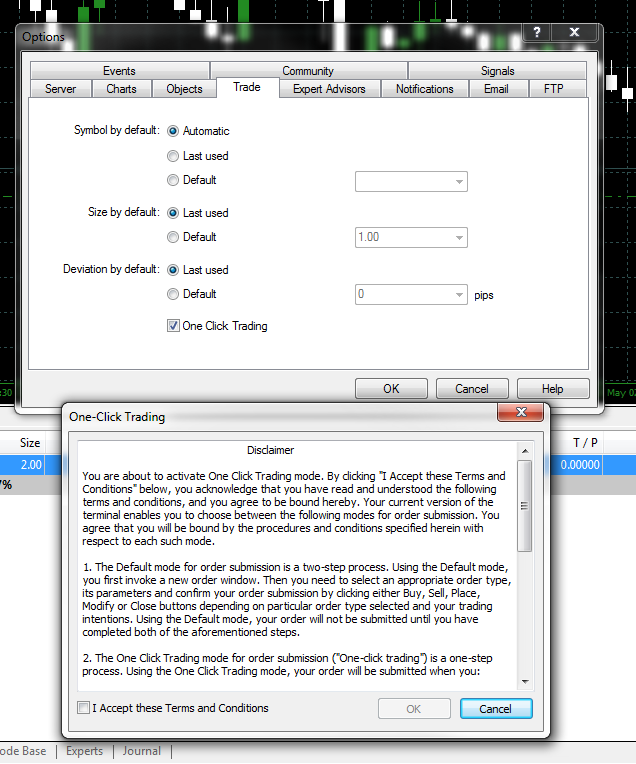Switch to the Signals tab
Screen dimensions: 636x764
pyautogui.click(x=497, y=71)
